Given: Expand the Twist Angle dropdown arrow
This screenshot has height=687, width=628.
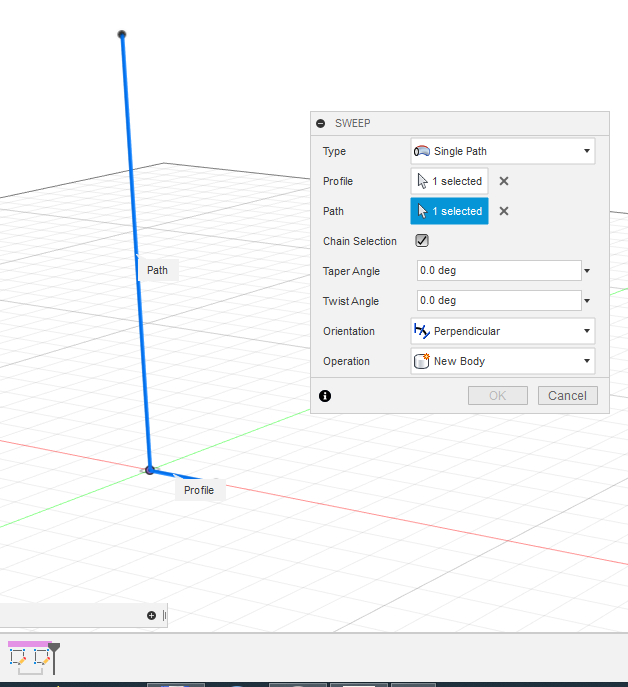Looking at the screenshot, I should click(587, 301).
